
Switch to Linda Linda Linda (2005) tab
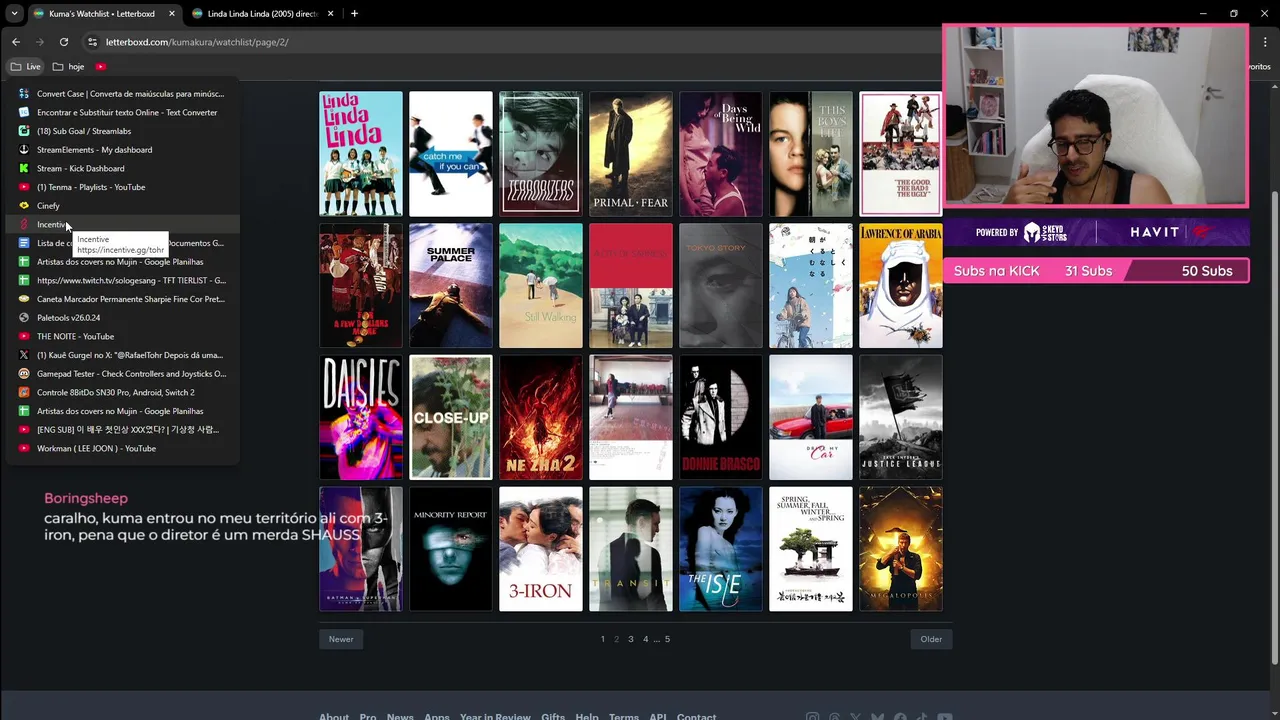pos(262,14)
